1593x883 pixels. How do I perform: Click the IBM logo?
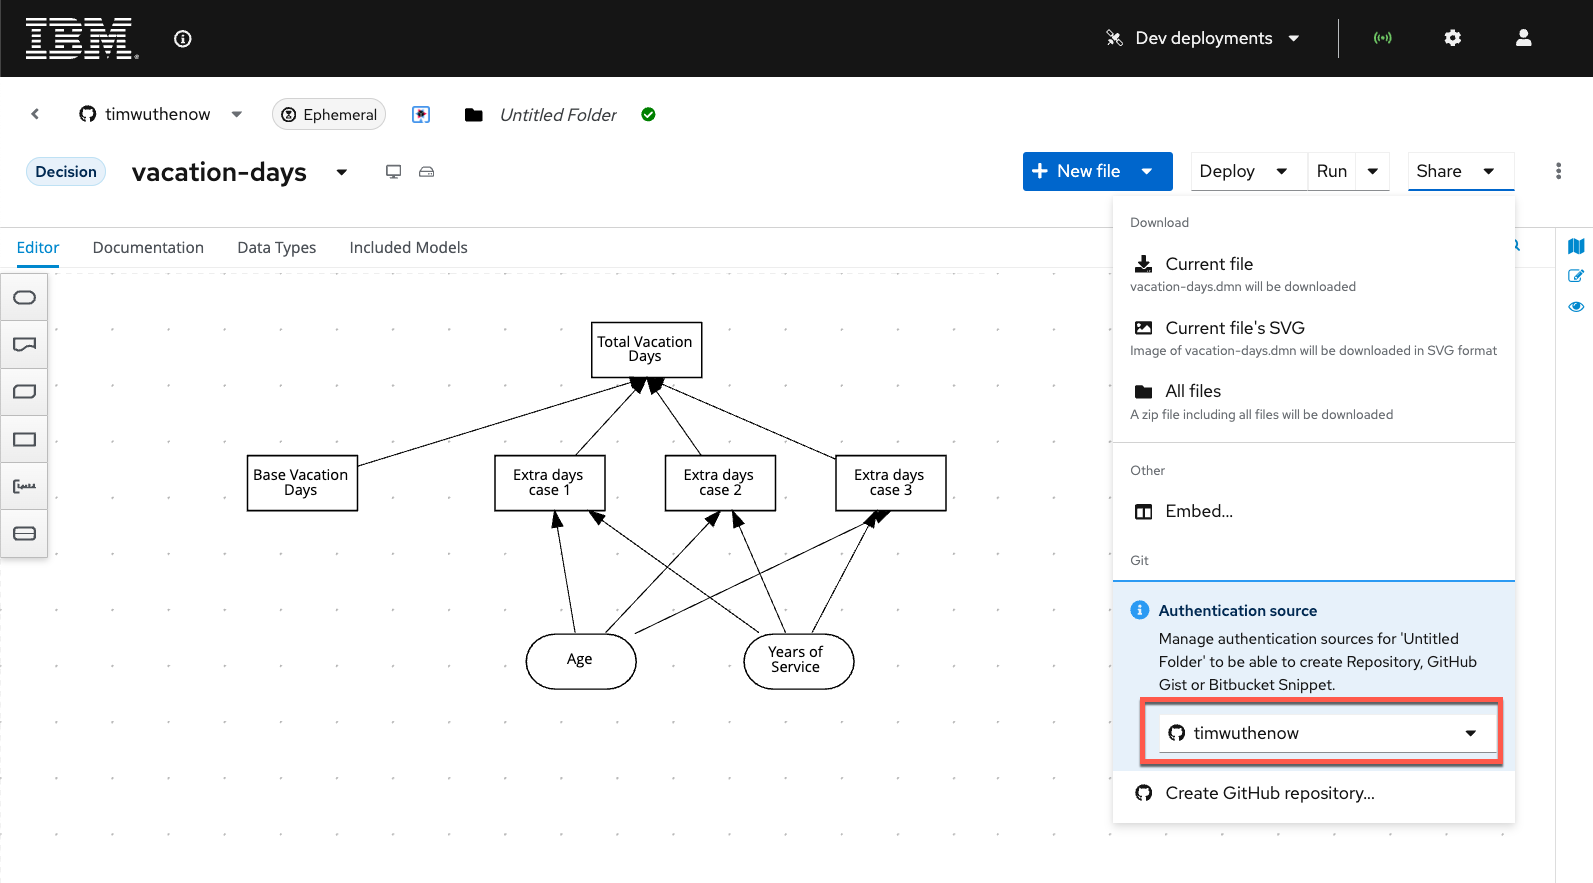click(82, 39)
